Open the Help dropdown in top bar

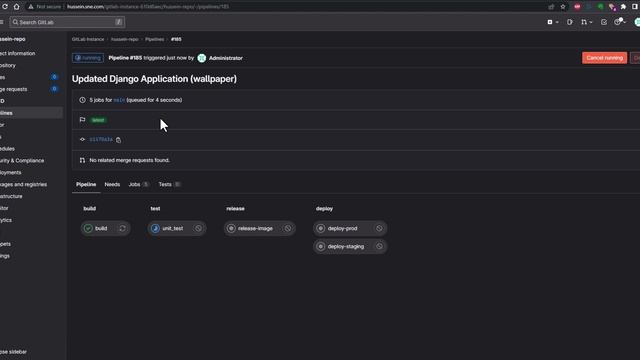pyautogui.click(x=620, y=22)
